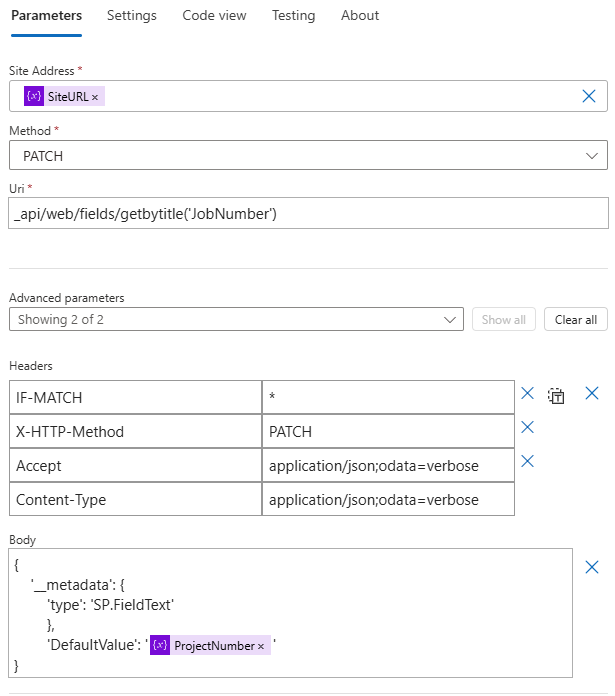Edit the Uri input field
Image resolution: width=615 pixels, height=696 pixels.
pyautogui.click(x=308, y=213)
